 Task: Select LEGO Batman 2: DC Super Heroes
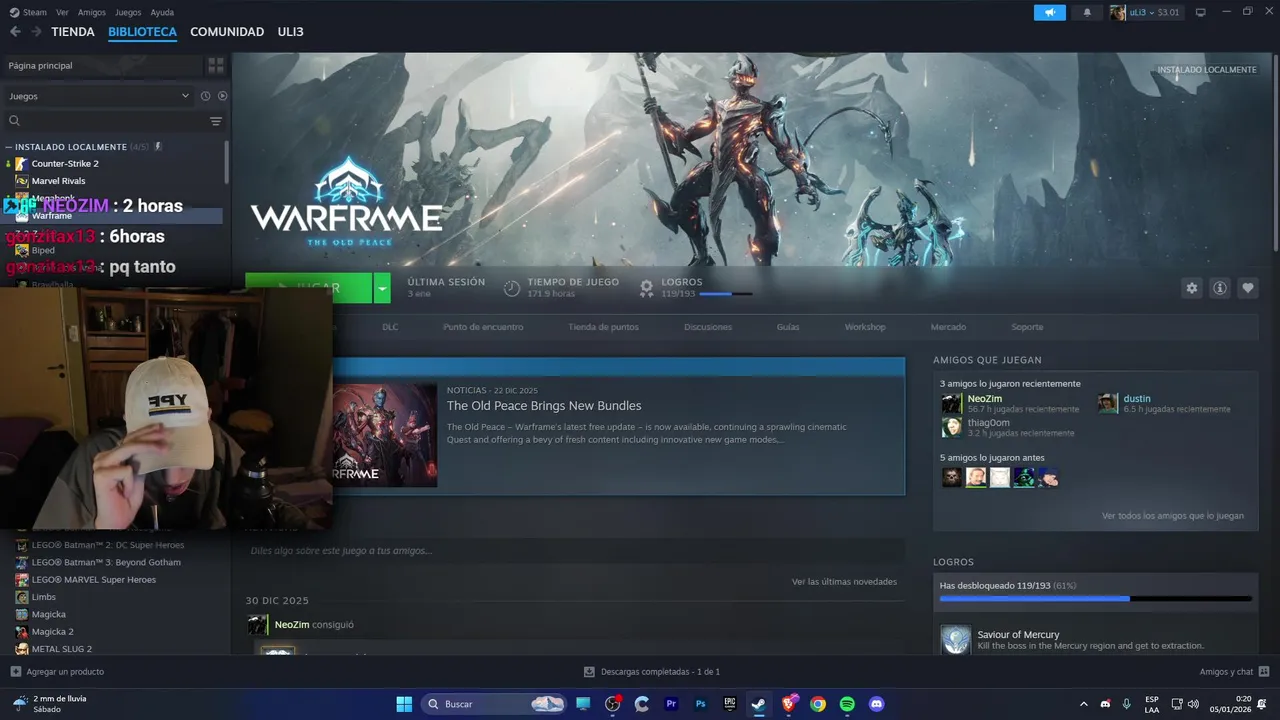point(108,545)
